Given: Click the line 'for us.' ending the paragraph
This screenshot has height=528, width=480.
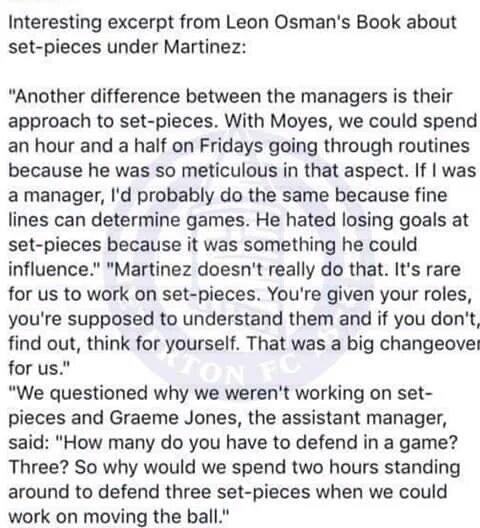Looking at the screenshot, I should pos(38,368).
